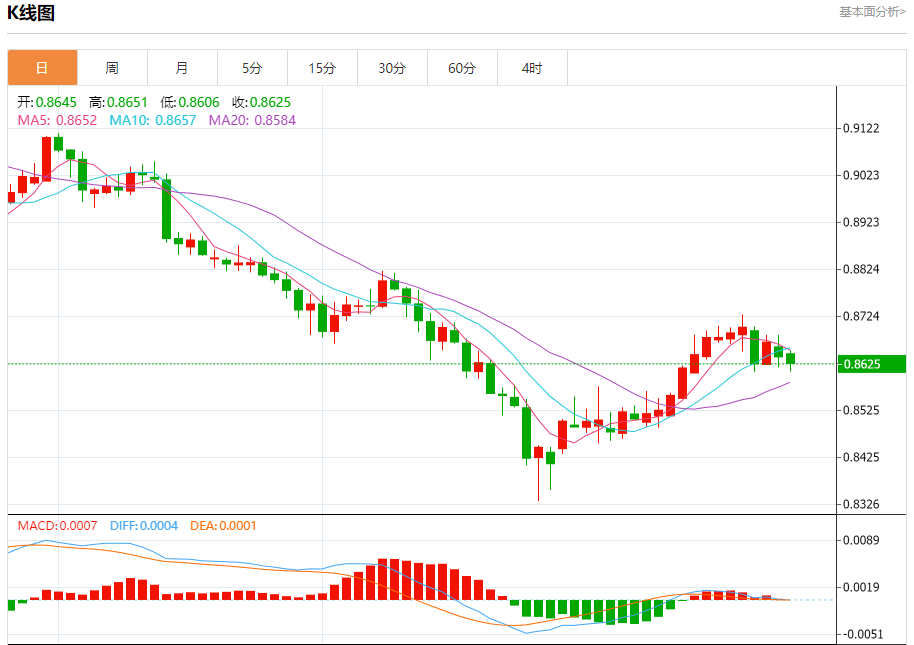Click the 0.8724 price axis label
The width and height of the screenshot is (914, 645).
(x=861, y=316)
